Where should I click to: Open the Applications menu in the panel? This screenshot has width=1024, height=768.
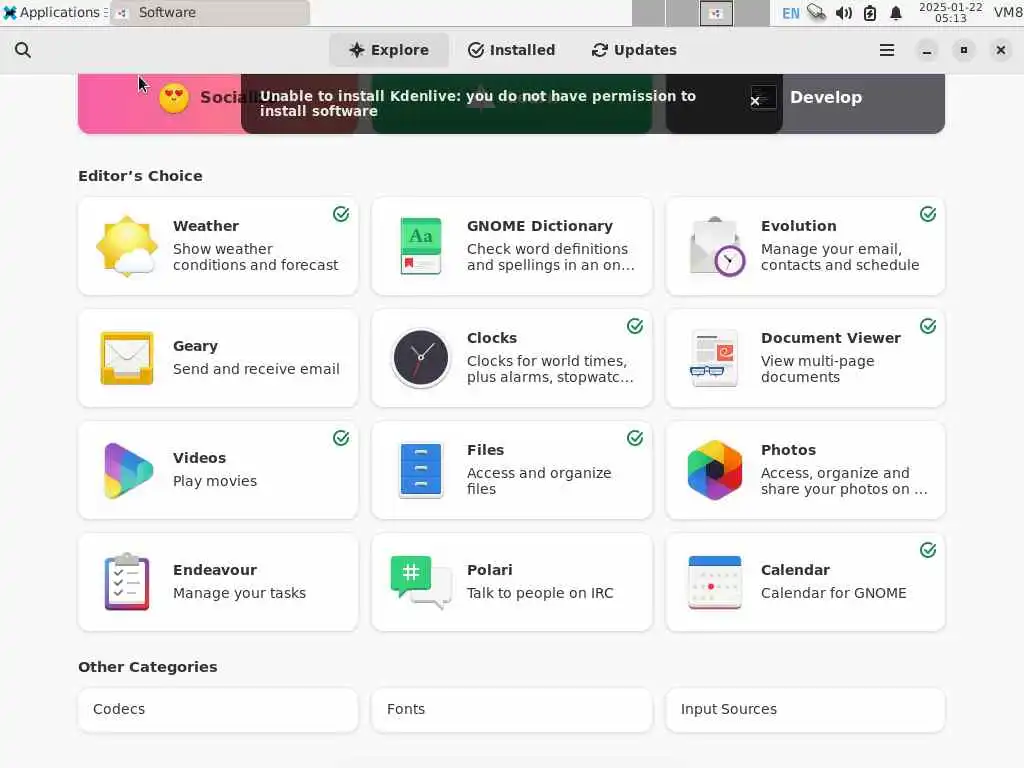pyautogui.click(x=55, y=12)
